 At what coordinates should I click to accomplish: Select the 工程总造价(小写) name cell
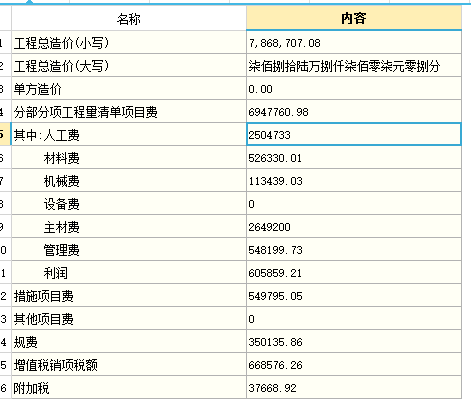tap(129, 42)
